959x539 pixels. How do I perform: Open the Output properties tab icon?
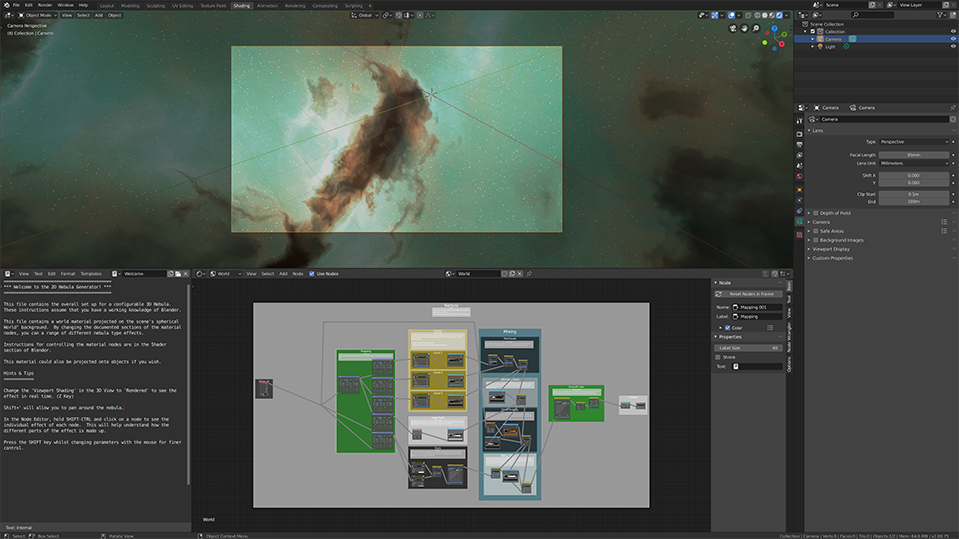[799, 144]
